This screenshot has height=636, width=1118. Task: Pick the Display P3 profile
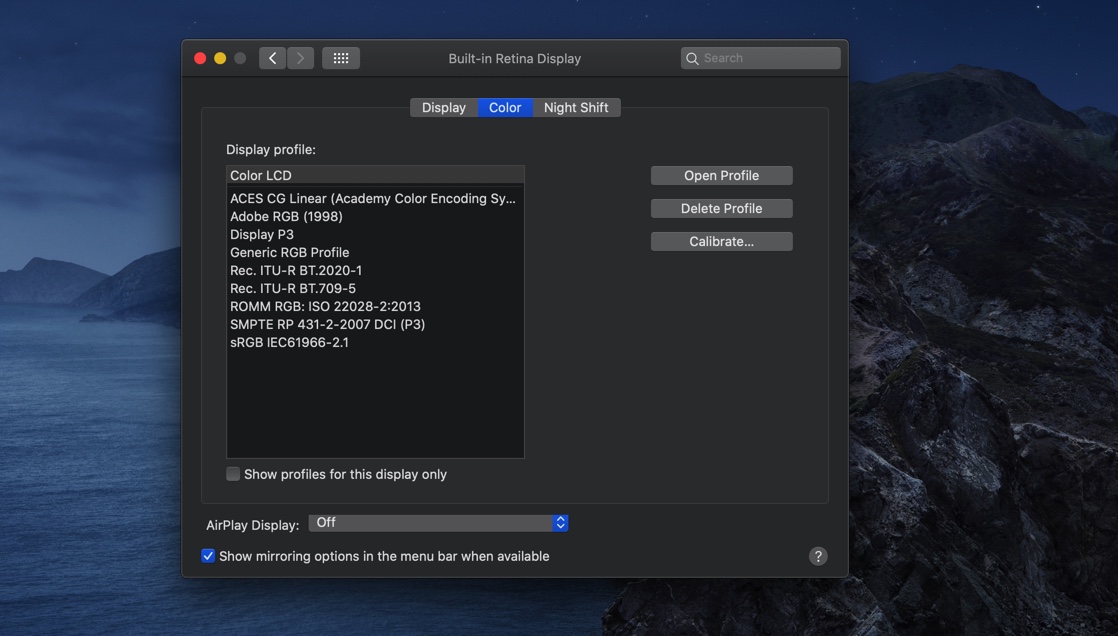pyautogui.click(x=375, y=235)
